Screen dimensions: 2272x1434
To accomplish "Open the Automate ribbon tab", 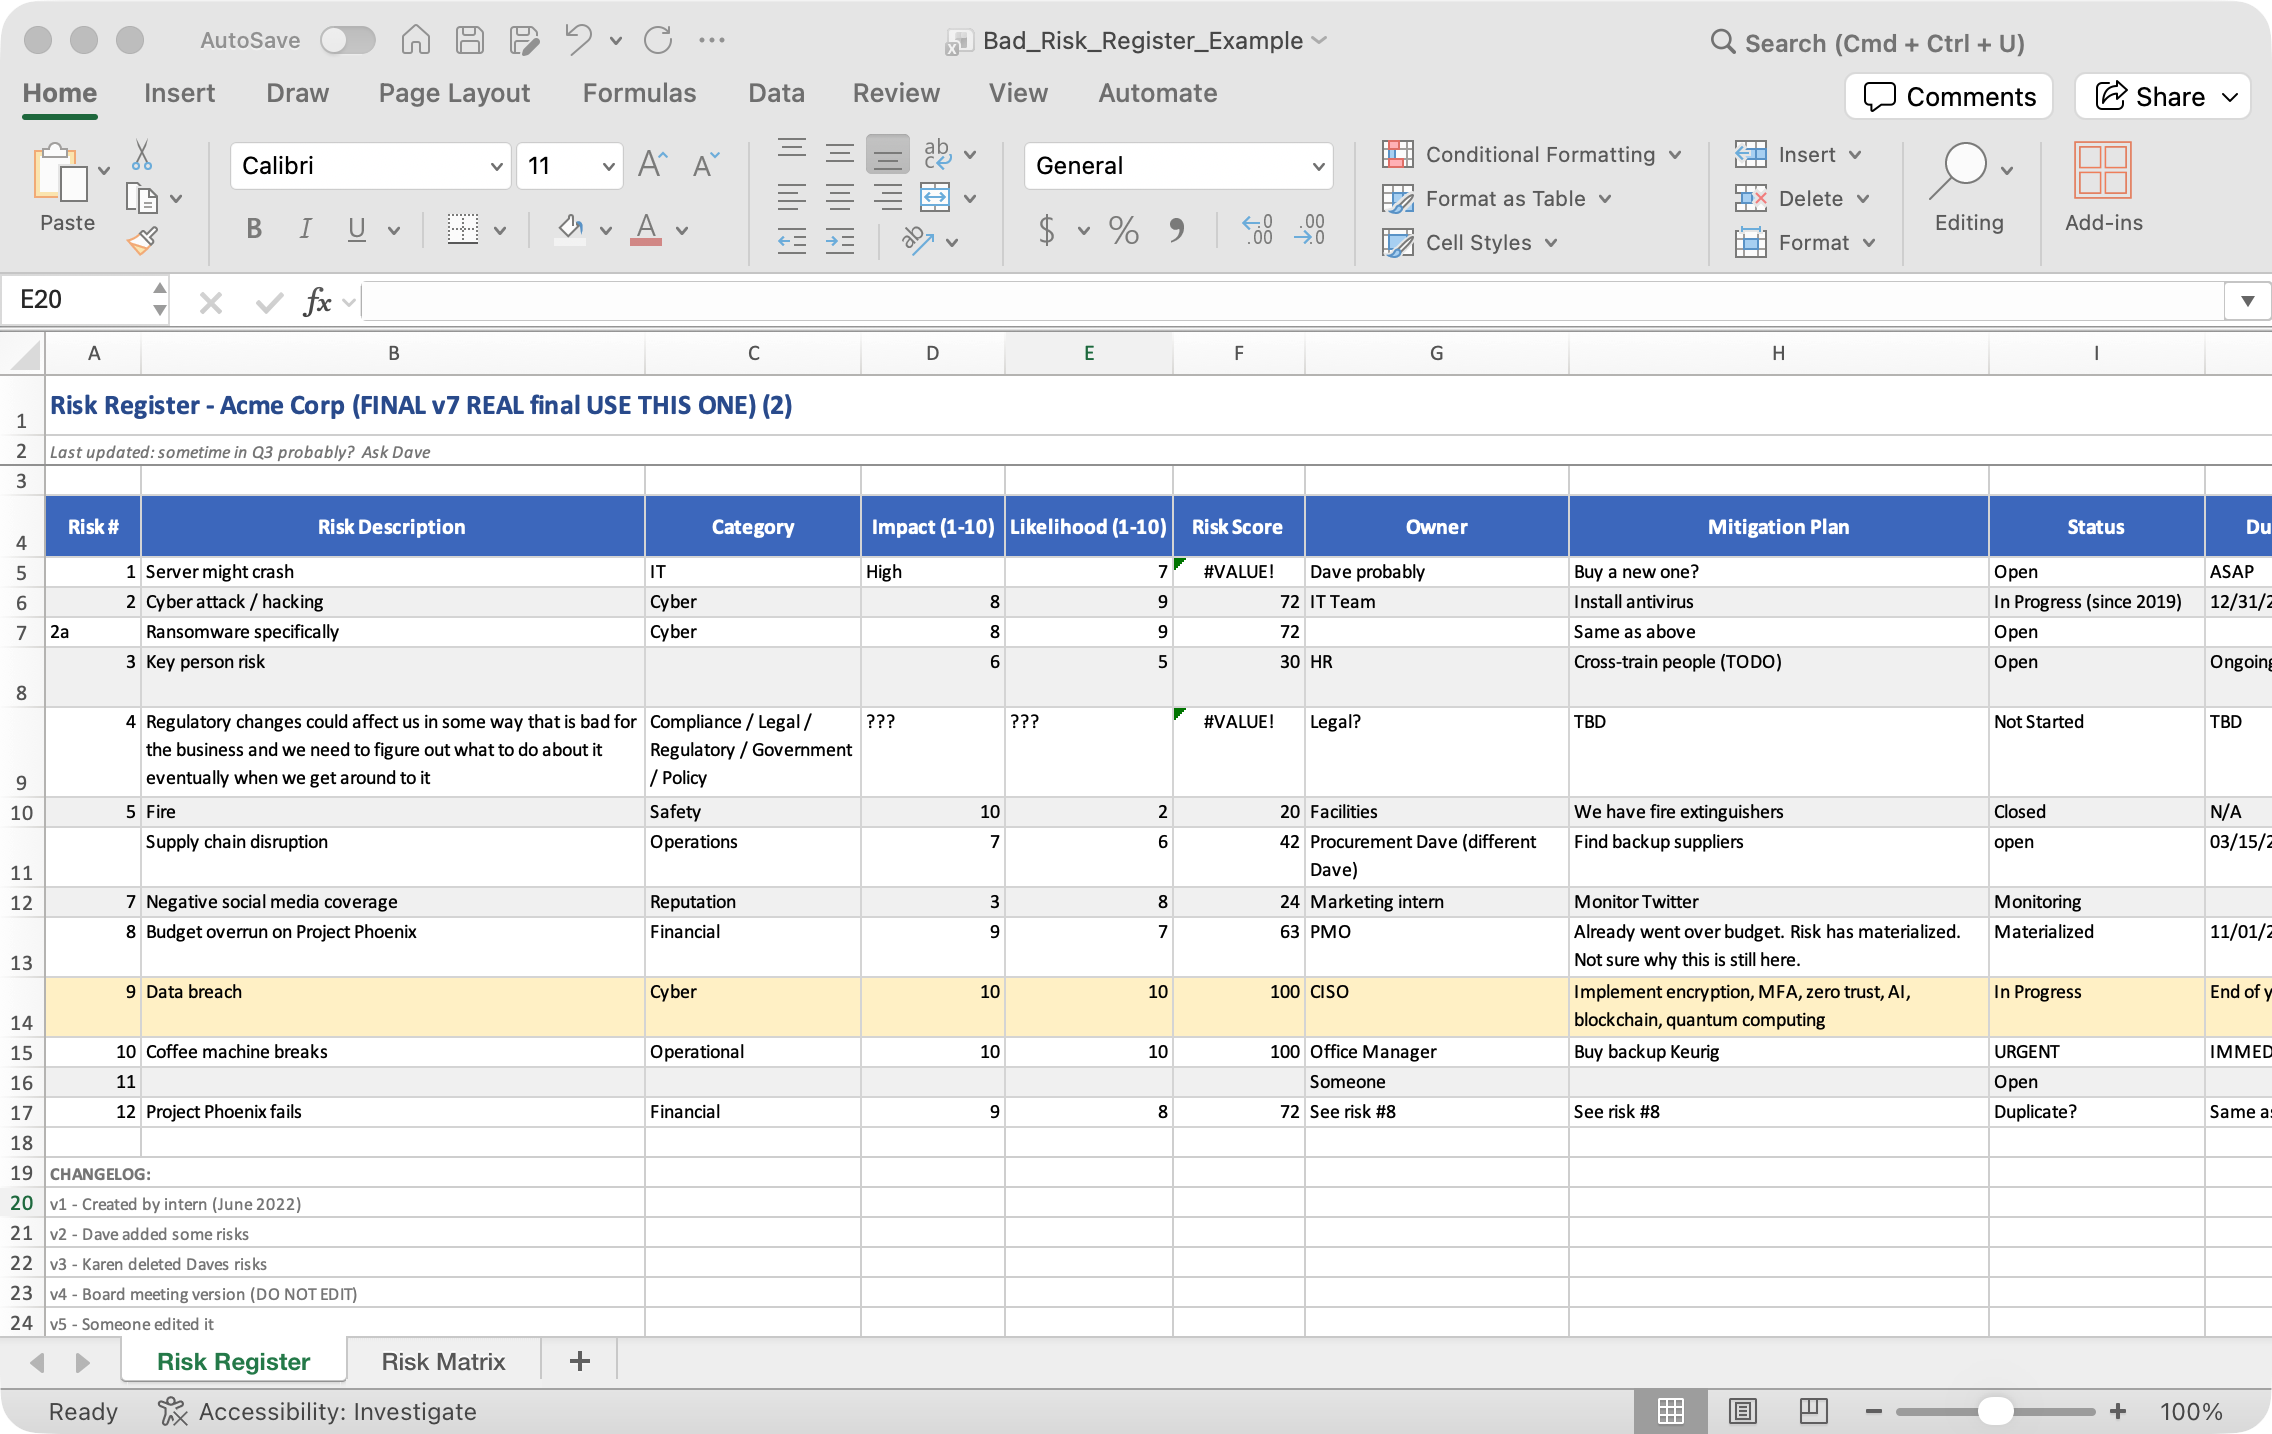I will pyautogui.click(x=1158, y=93).
